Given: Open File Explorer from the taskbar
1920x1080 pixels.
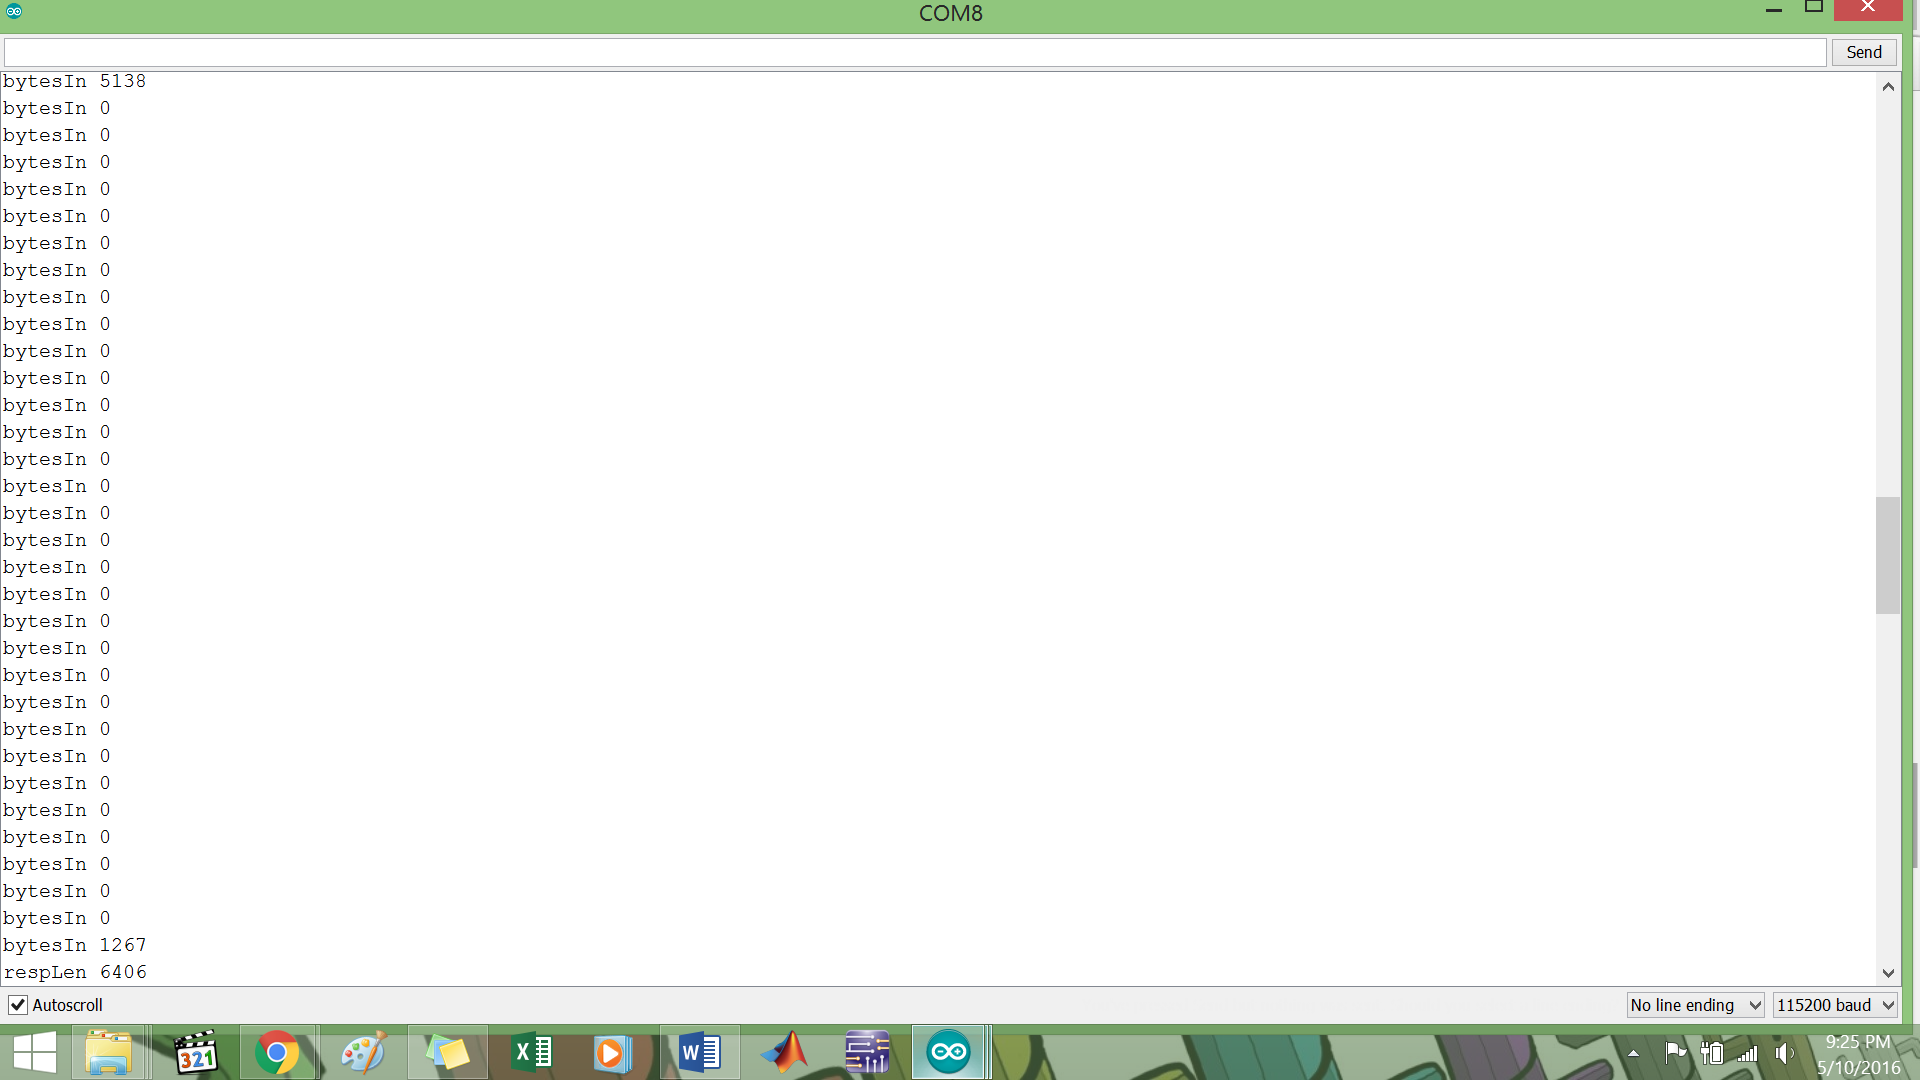Looking at the screenshot, I should (x=108, y=1053).
